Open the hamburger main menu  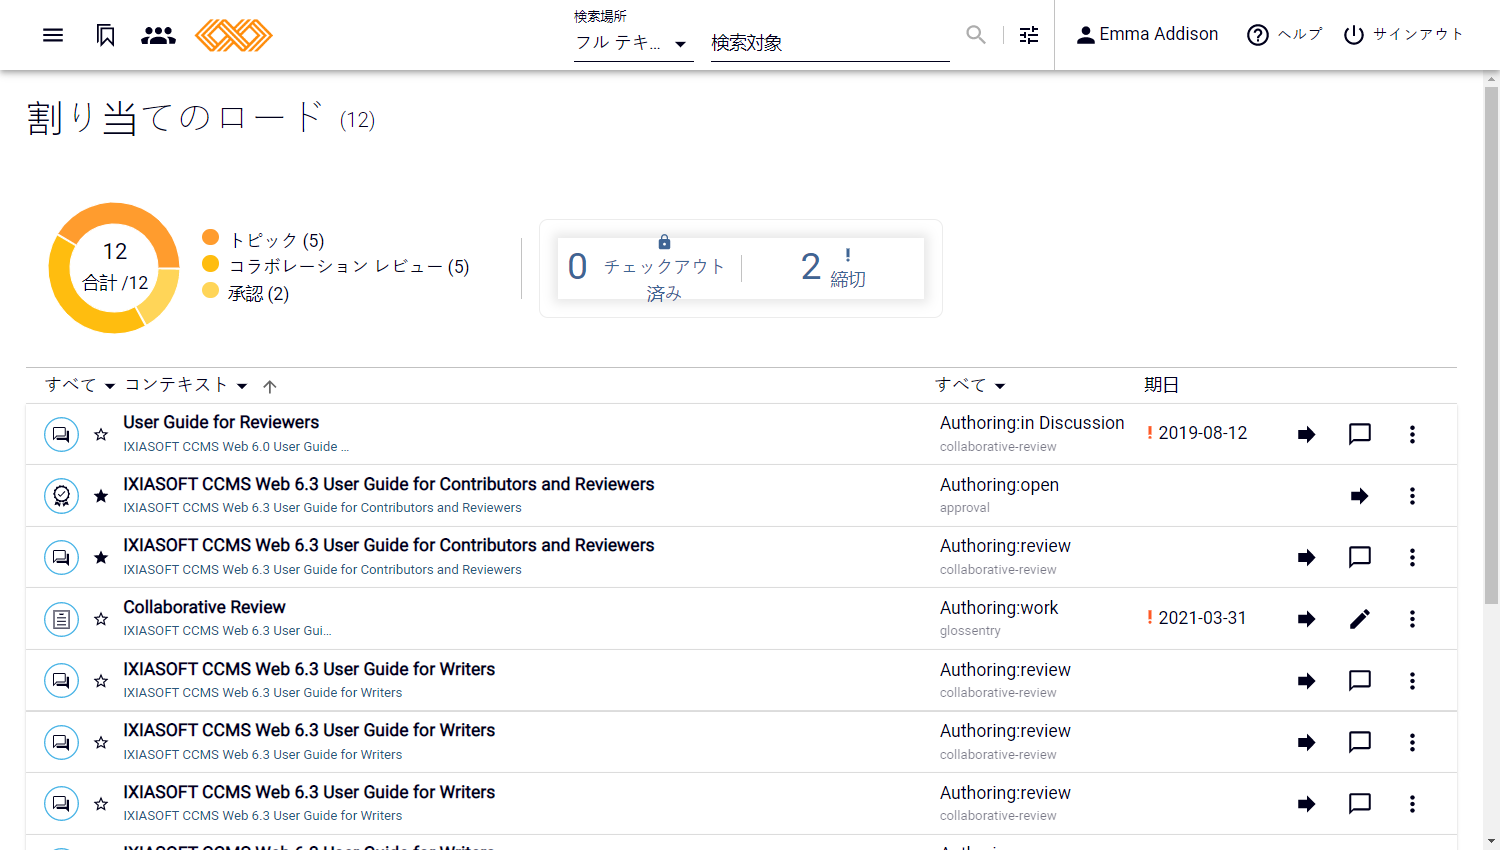tap(53, 35)
